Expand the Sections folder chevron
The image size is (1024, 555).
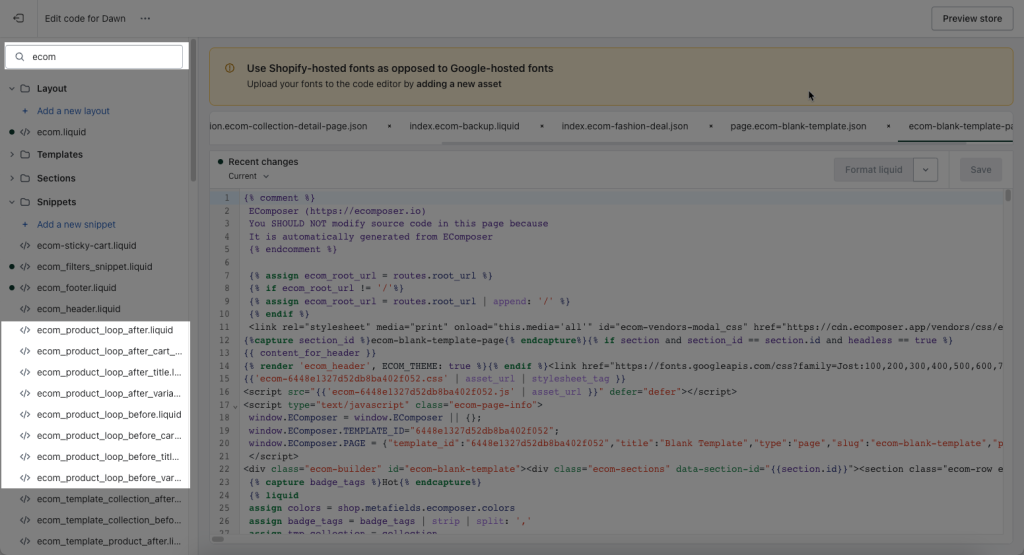coord(12,178)
